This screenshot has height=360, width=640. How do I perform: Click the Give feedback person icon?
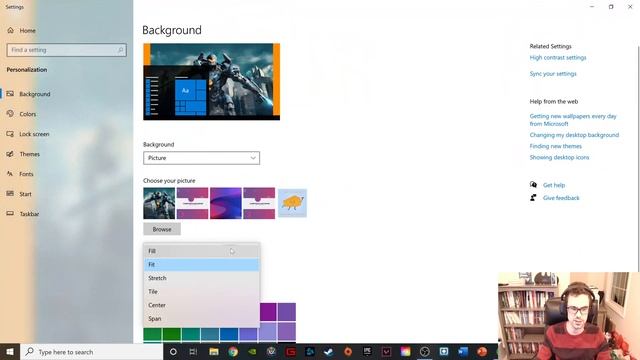click(x=533, y=198)
